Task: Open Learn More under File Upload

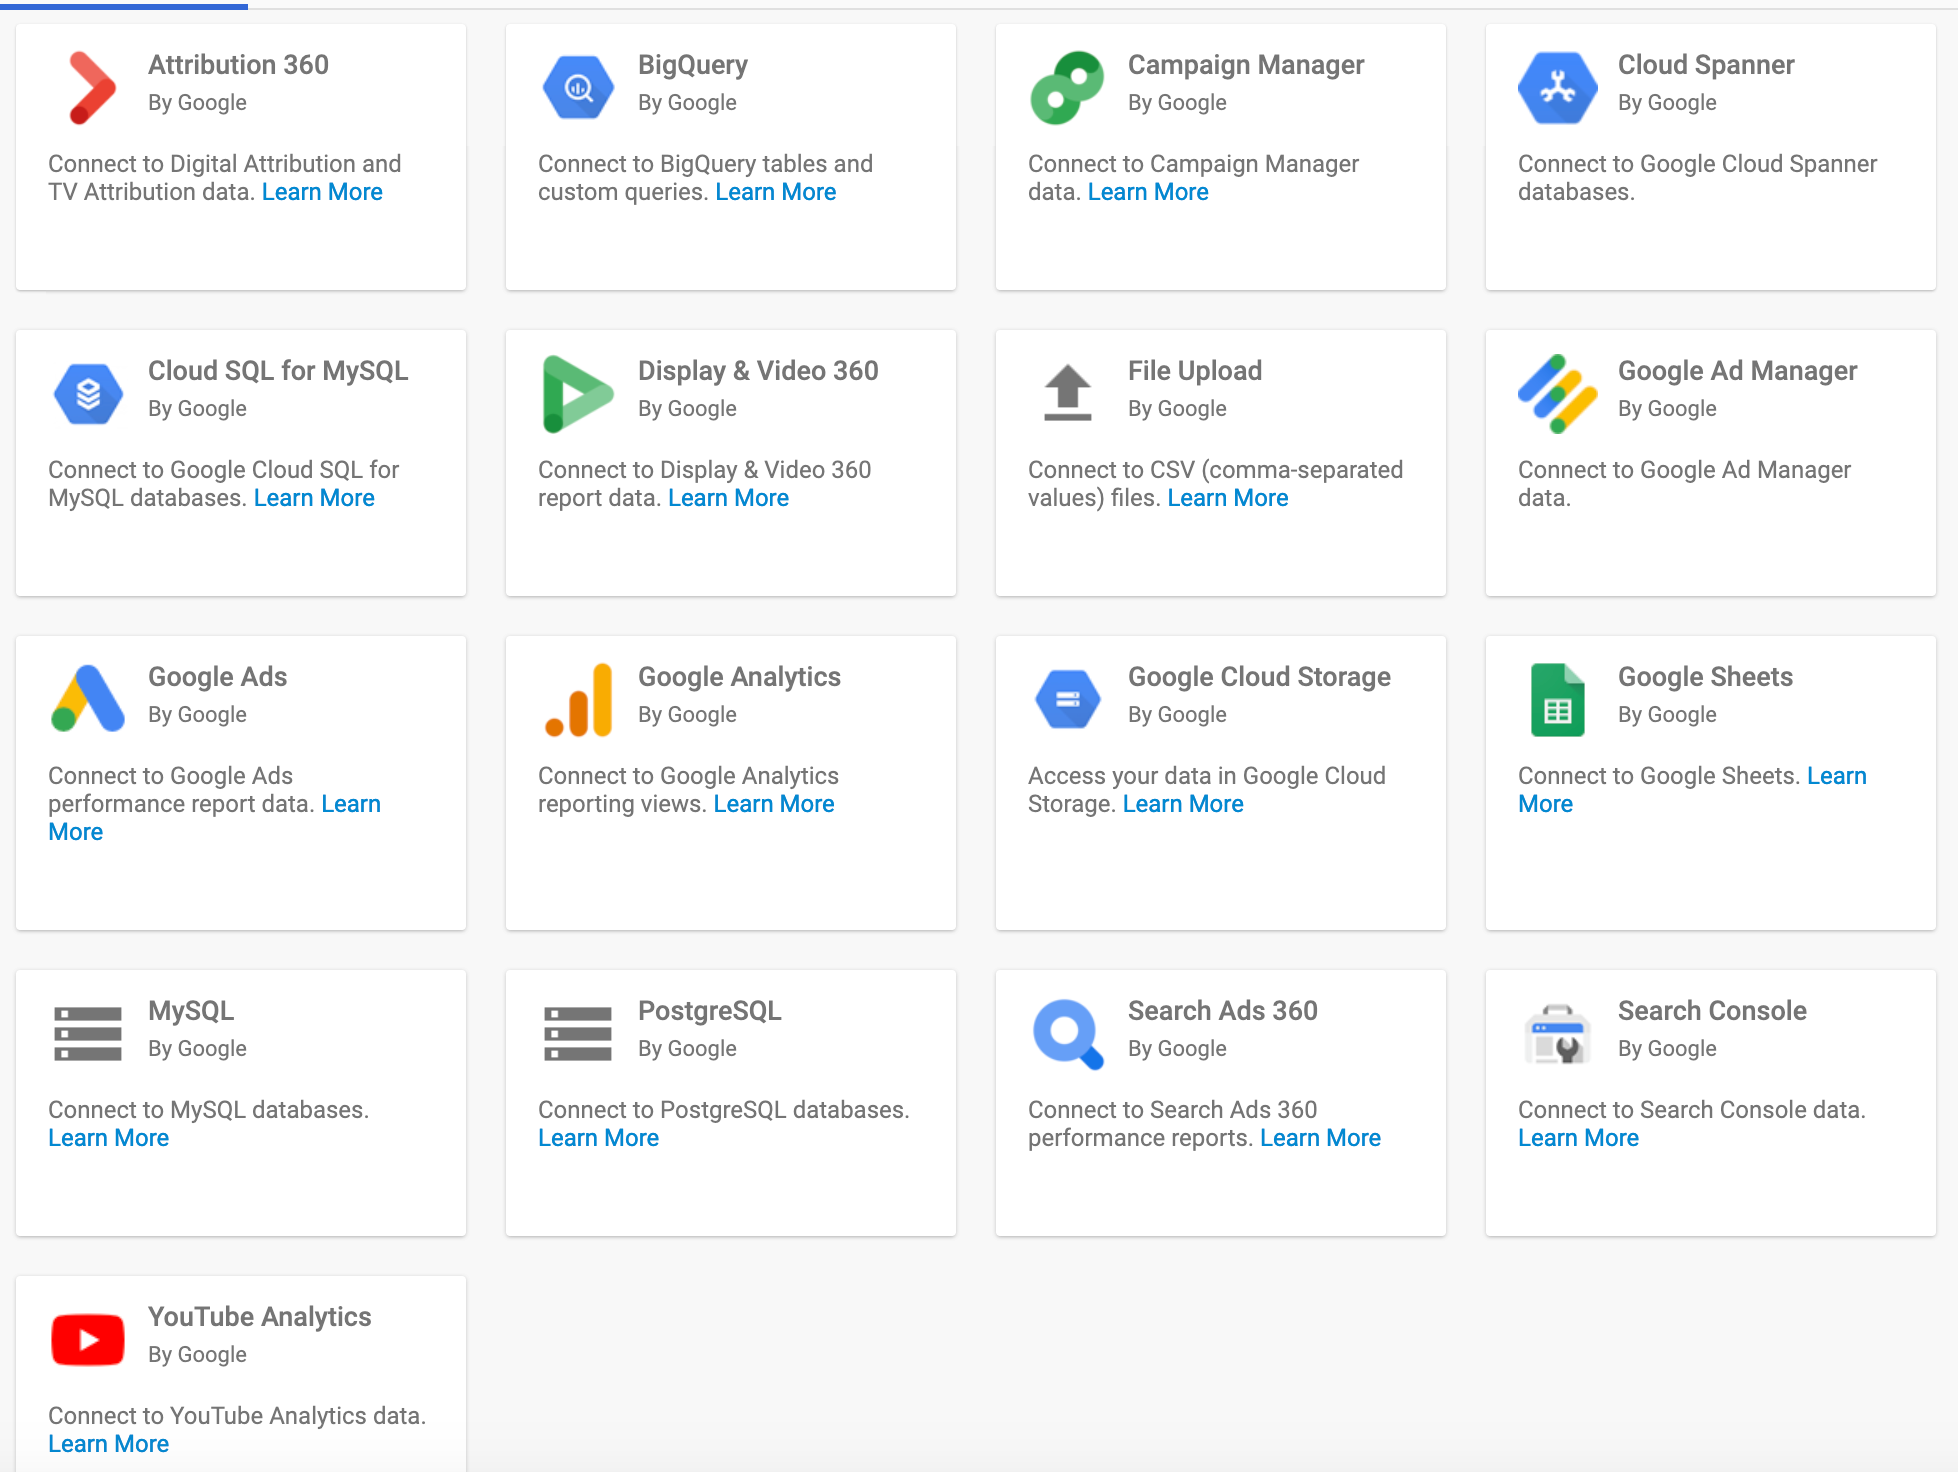Action: coord(1227,497)
